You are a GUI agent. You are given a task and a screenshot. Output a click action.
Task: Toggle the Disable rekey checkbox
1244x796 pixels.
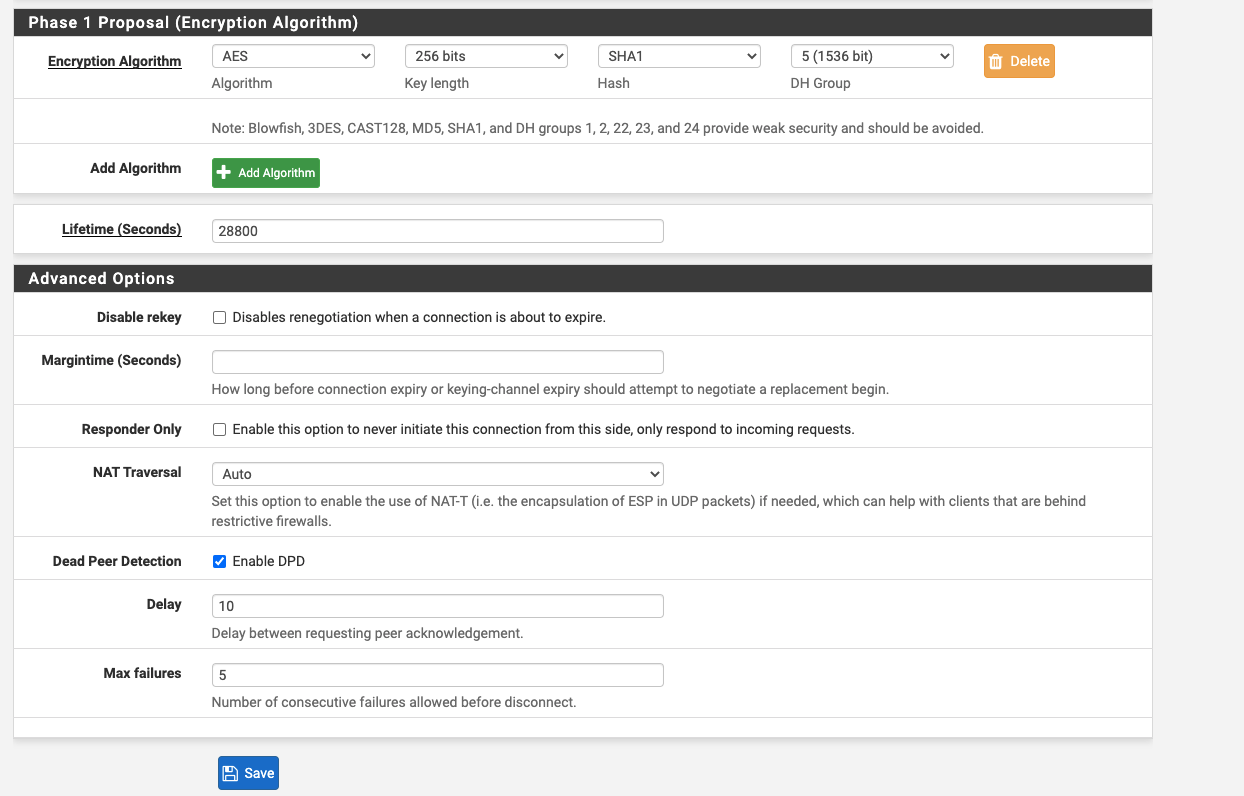pos(220,318)
